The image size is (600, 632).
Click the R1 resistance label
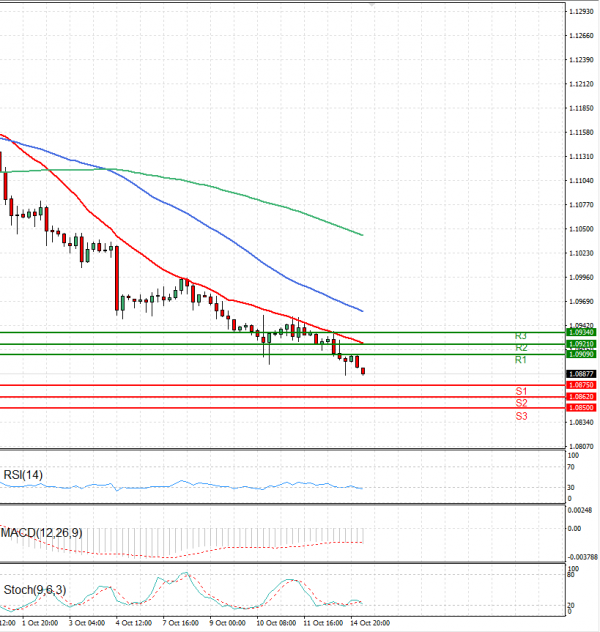tap(521, 360)
